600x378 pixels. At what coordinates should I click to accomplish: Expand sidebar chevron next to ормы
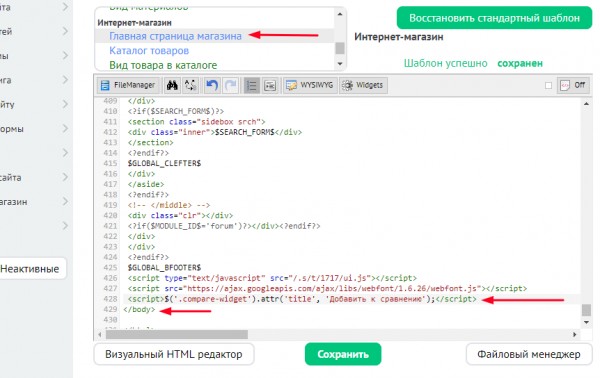pos(65,128)
